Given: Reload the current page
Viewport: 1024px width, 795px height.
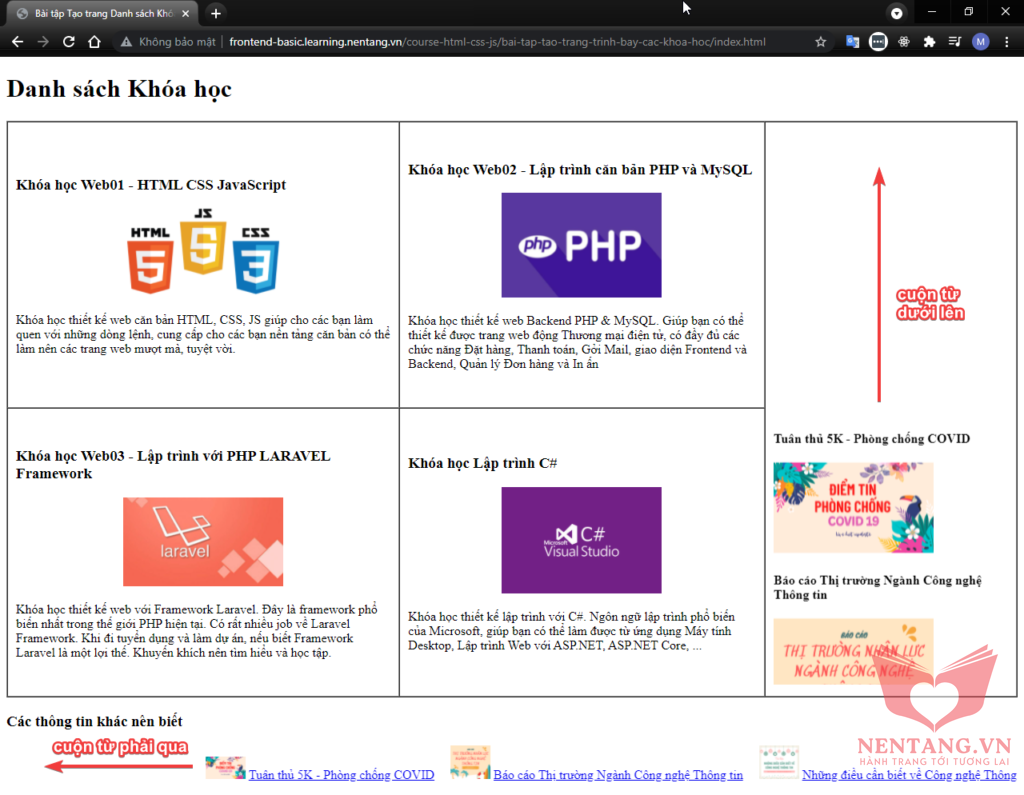Looking at the screenshot, I should tap(69, 42).
